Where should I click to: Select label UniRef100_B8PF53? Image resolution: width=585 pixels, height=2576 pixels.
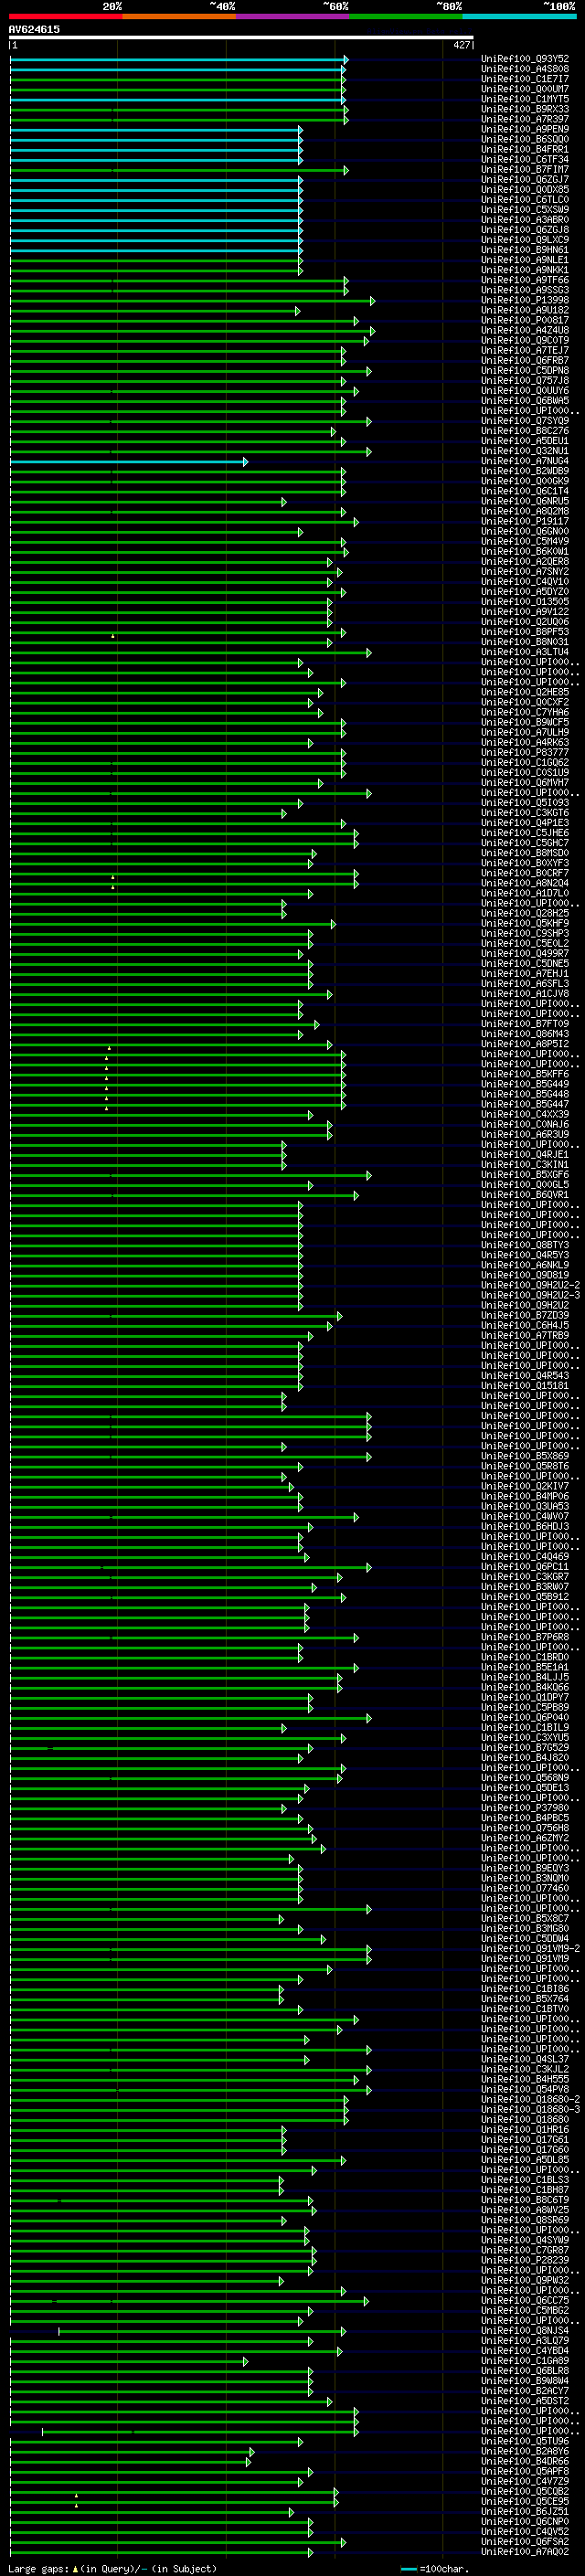525,632
